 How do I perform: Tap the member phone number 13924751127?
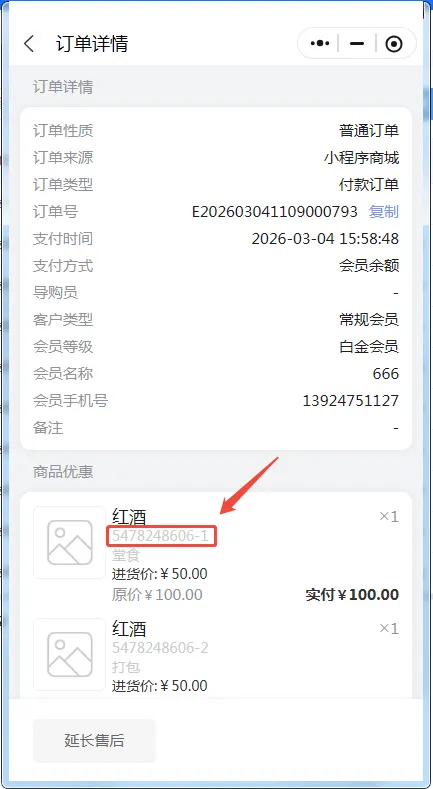351,401
